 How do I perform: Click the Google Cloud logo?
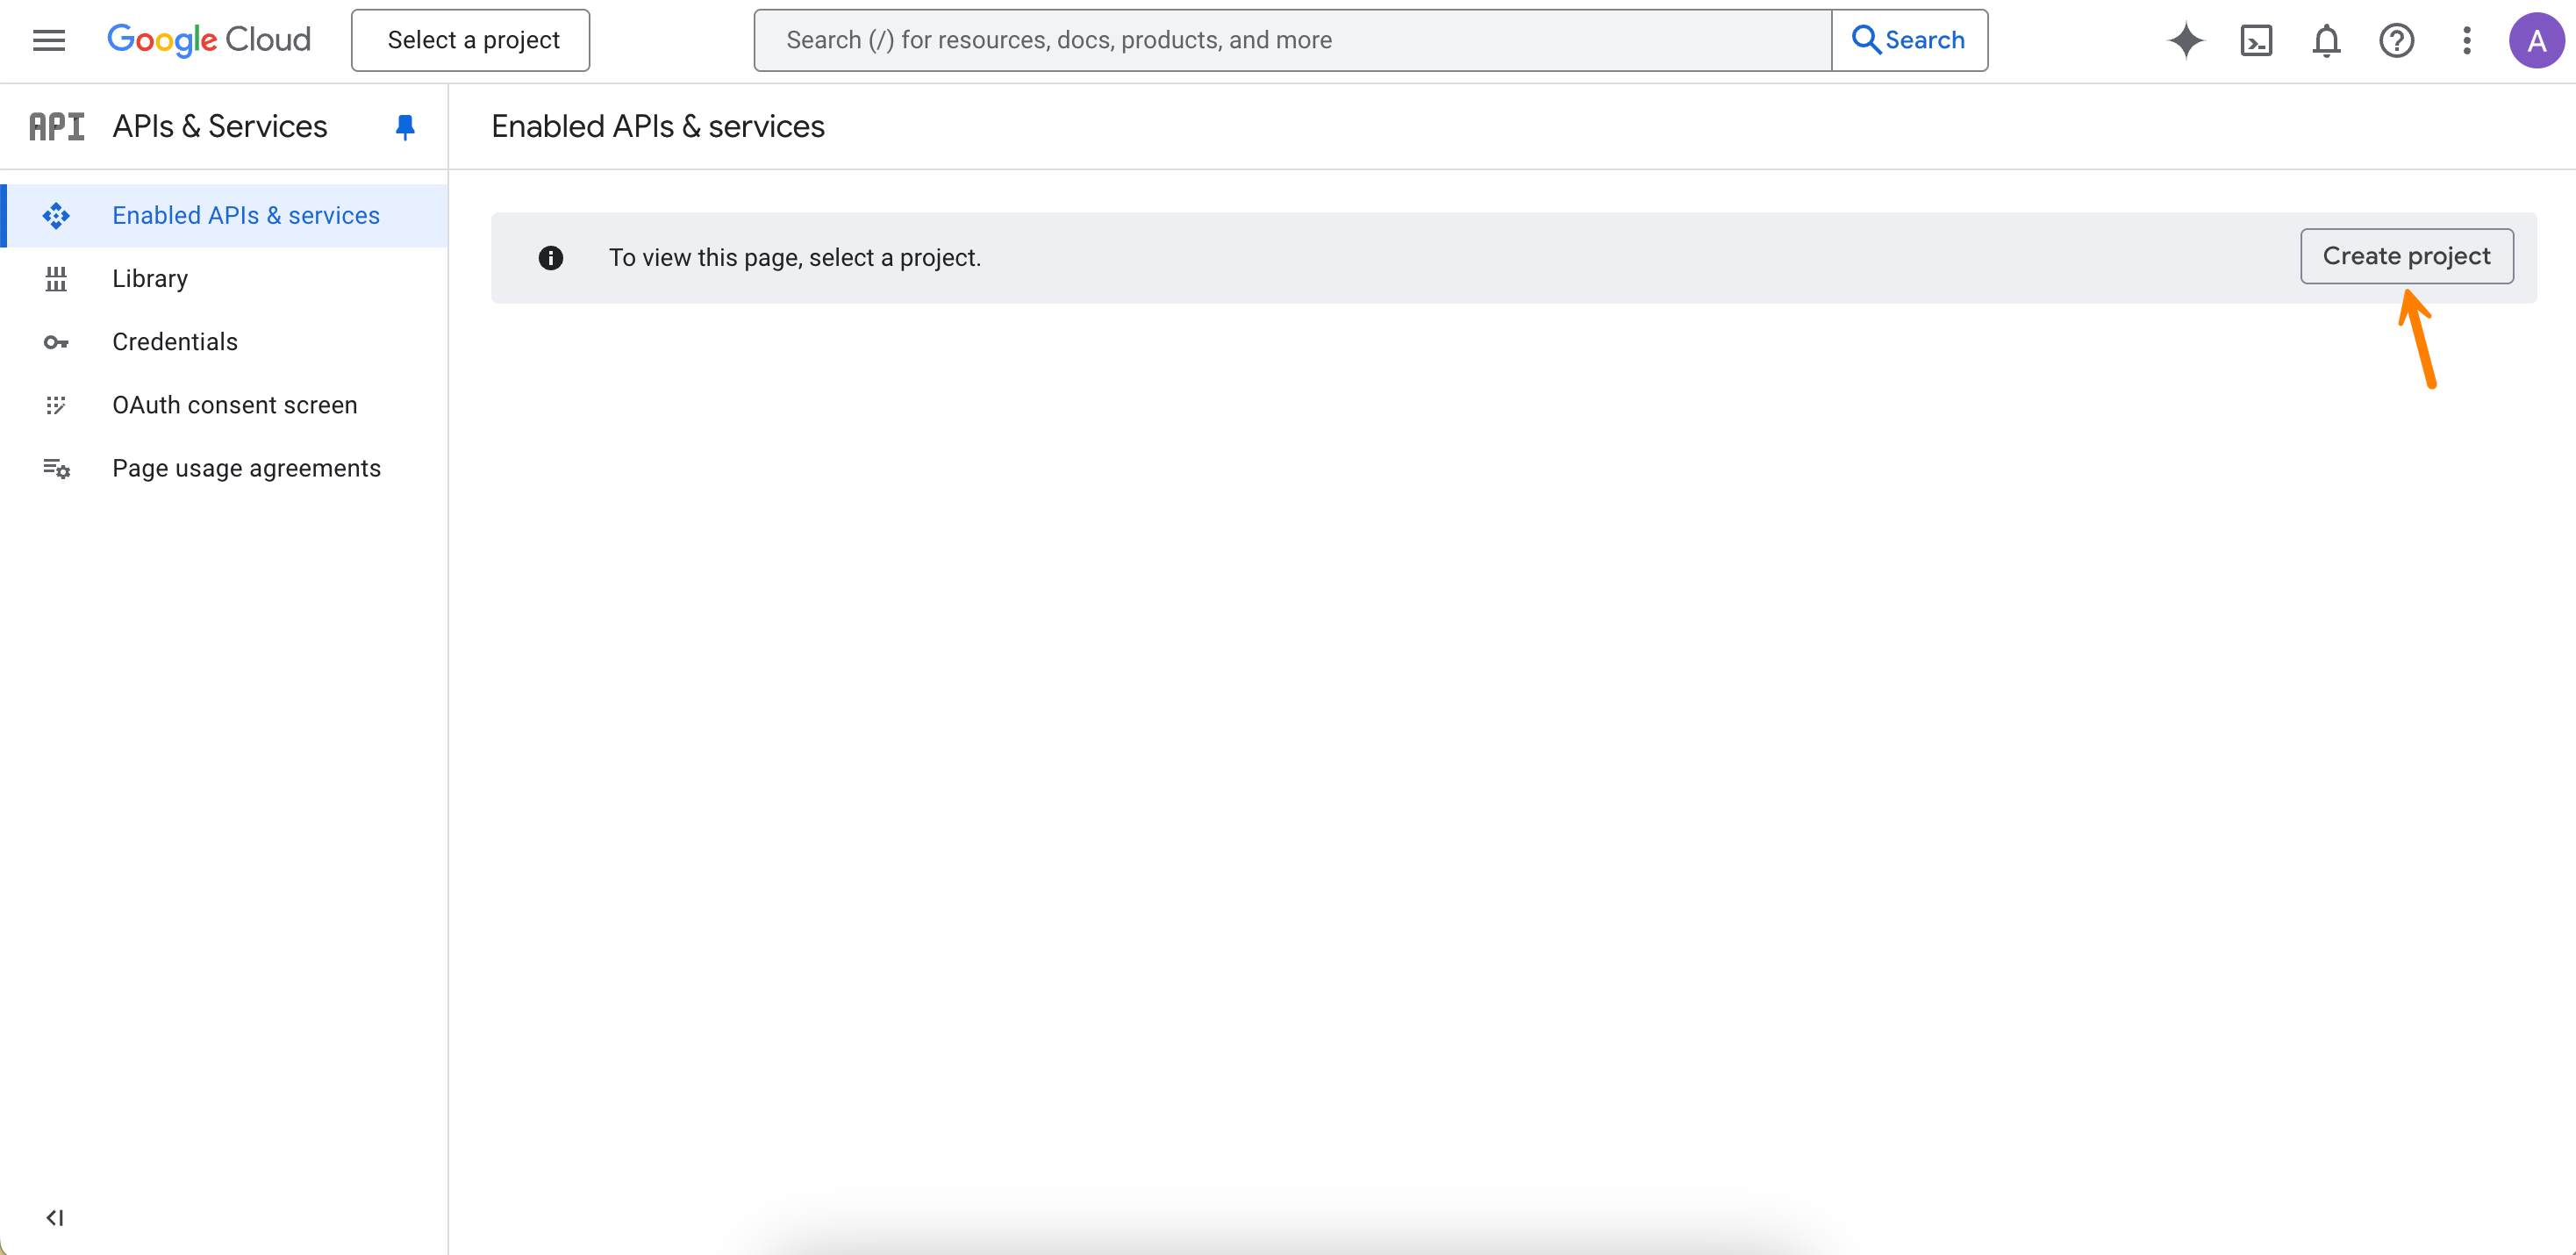[x=209, y=40]
